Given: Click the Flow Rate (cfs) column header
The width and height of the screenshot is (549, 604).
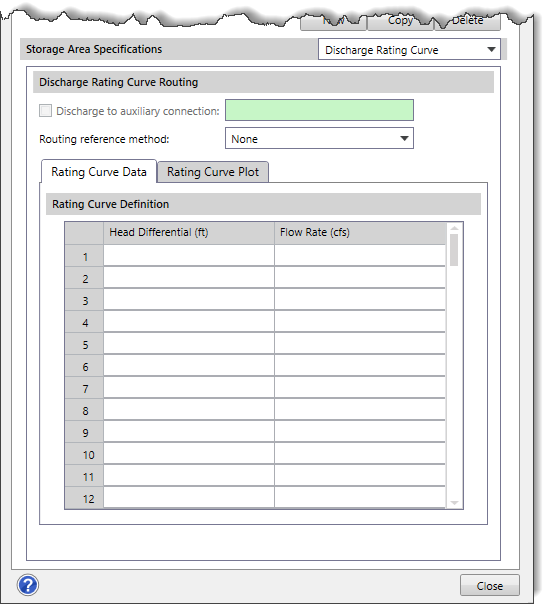Looking at the screenshot, I should [x=360, y=233].
